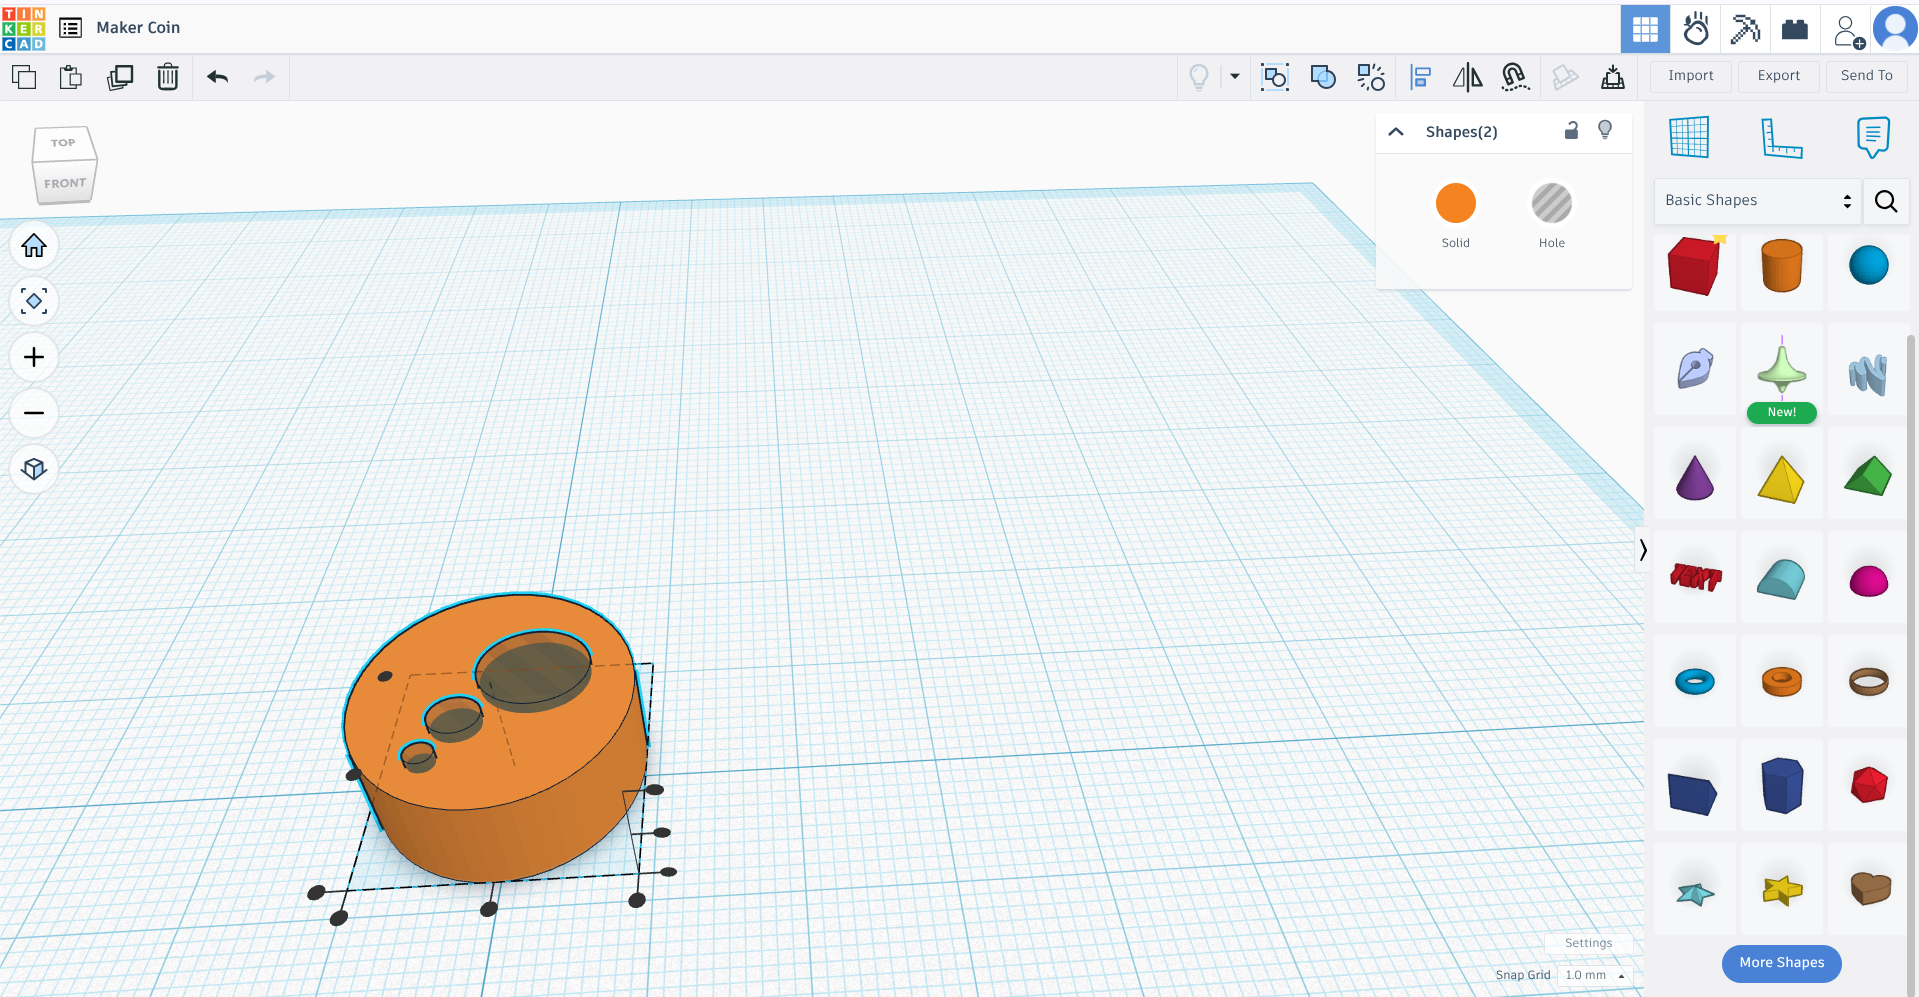Pick the yellow Star shape

click(1782, 889)
